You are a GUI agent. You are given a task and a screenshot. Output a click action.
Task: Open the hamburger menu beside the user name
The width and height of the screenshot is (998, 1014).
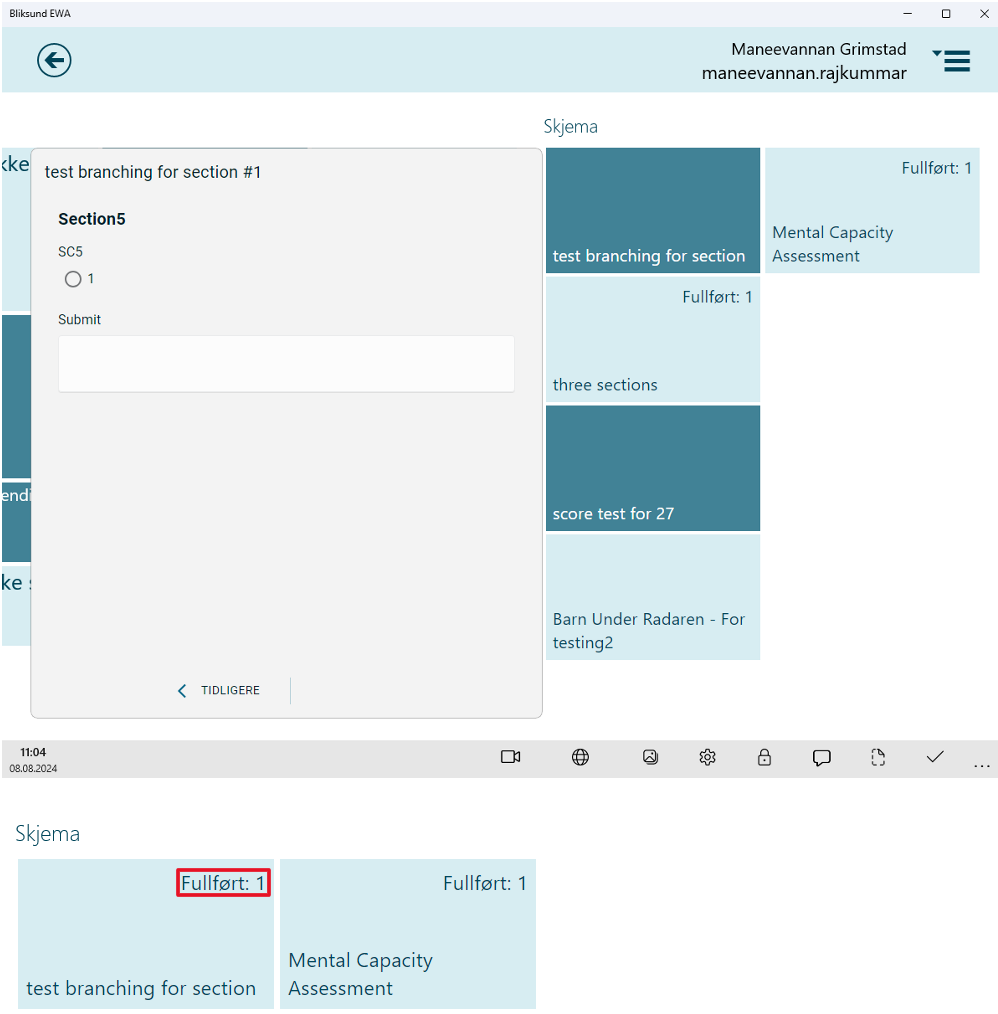(952, 61)
